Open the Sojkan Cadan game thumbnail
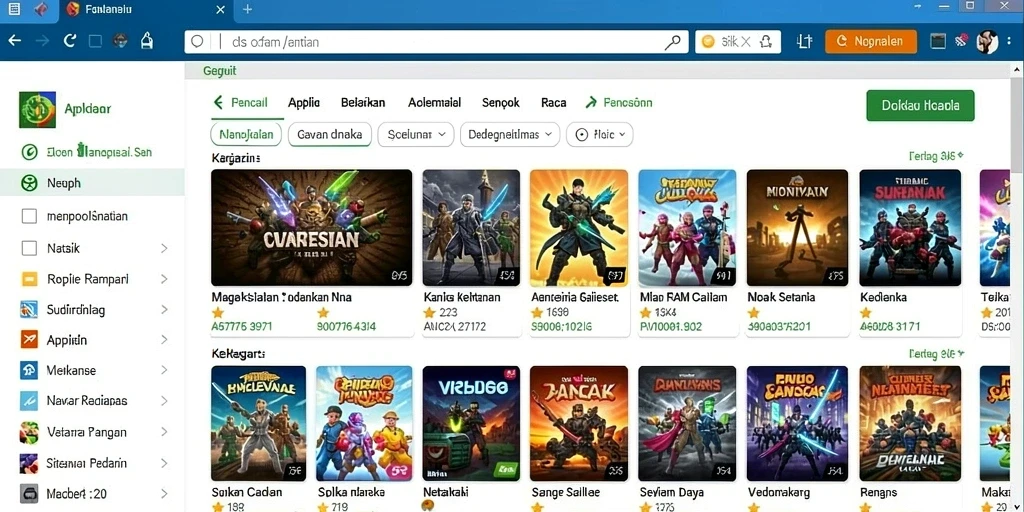 click(259, 423)
